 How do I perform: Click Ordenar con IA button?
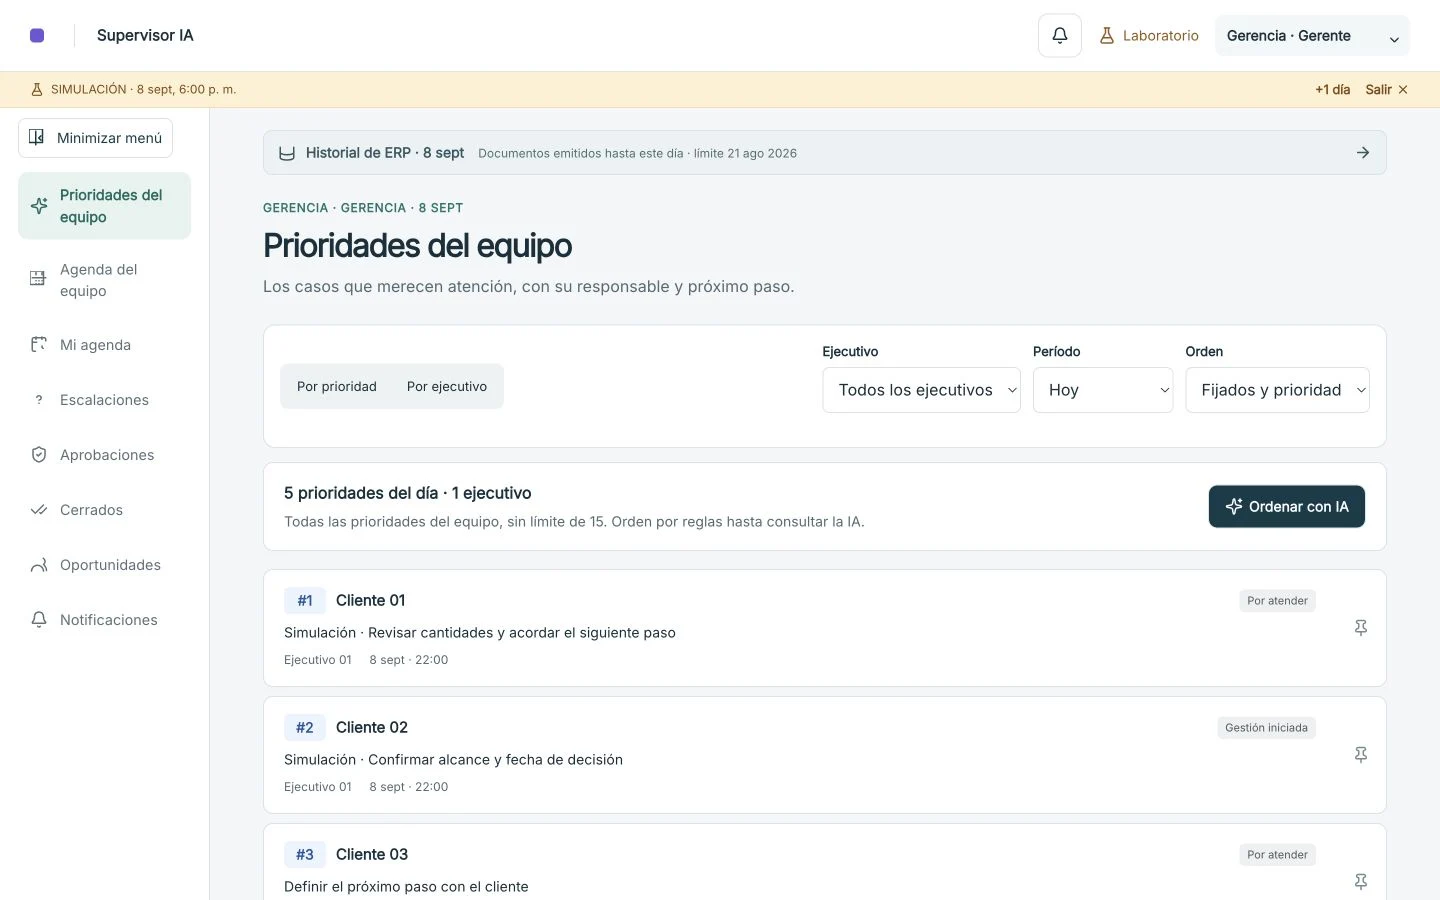coord(1287,507)
